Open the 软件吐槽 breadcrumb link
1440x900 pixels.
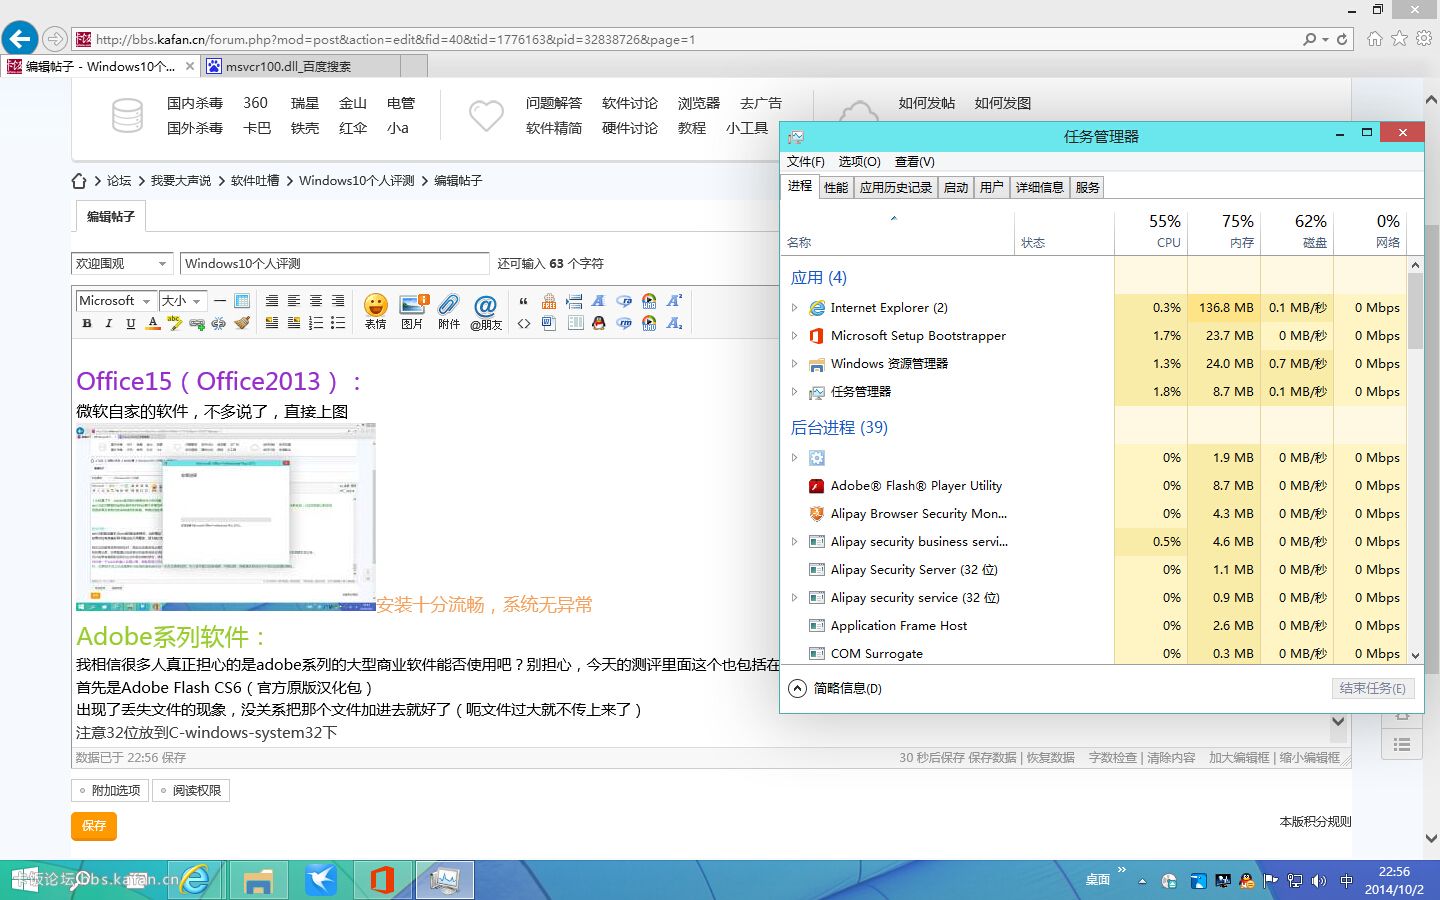(x=255, y=181)
